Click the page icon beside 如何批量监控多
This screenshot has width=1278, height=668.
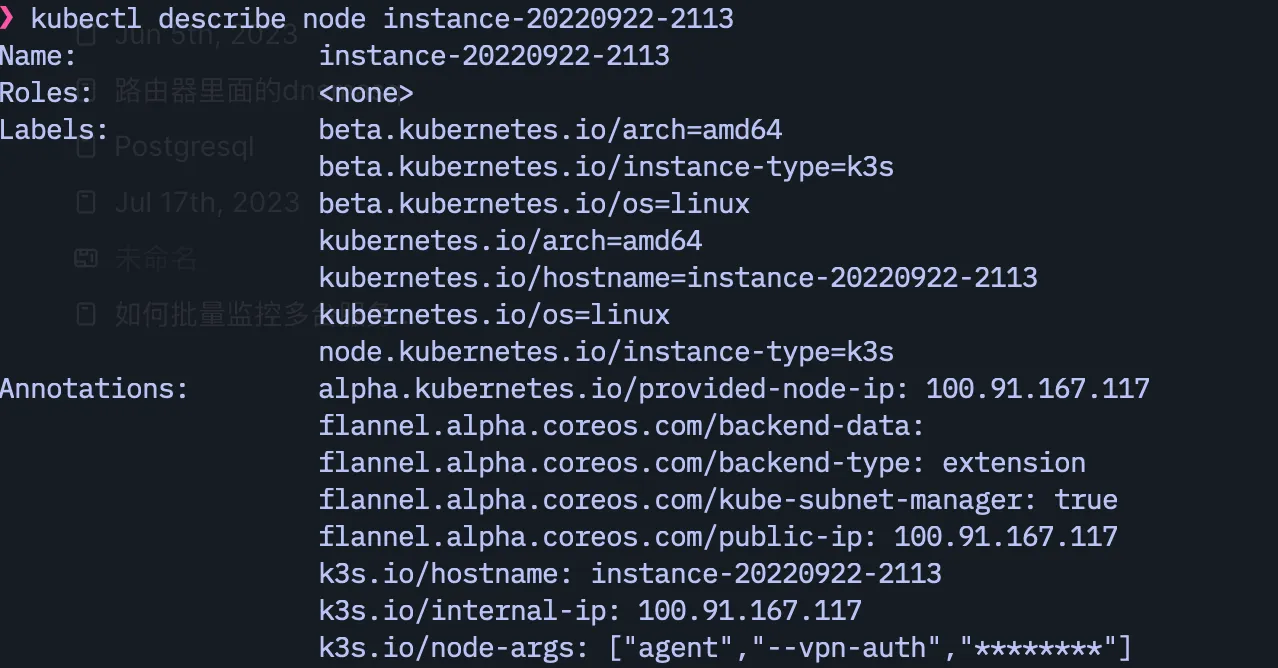tap(86, 315)
